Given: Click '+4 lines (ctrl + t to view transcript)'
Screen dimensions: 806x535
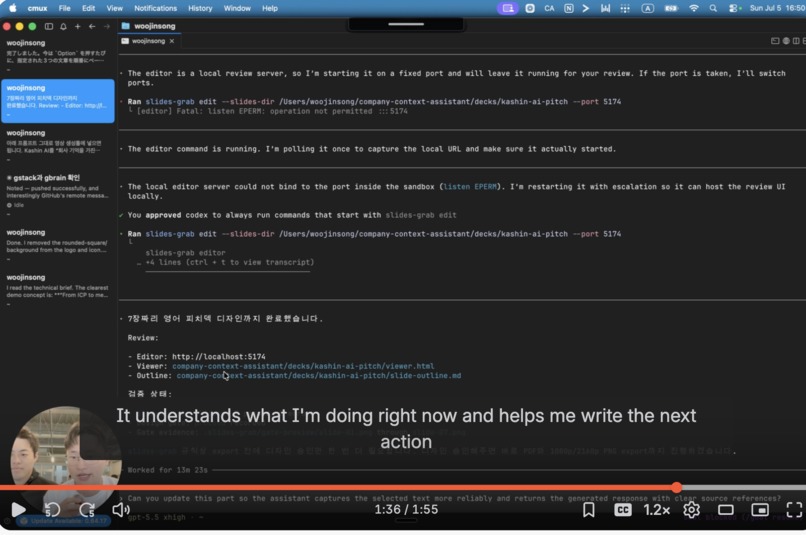Looking at the screenshot, I should tap(229, 262).
